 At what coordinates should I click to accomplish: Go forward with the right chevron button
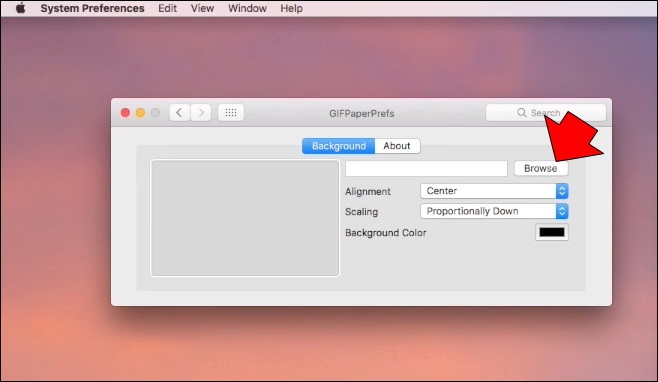pos(201,113)
